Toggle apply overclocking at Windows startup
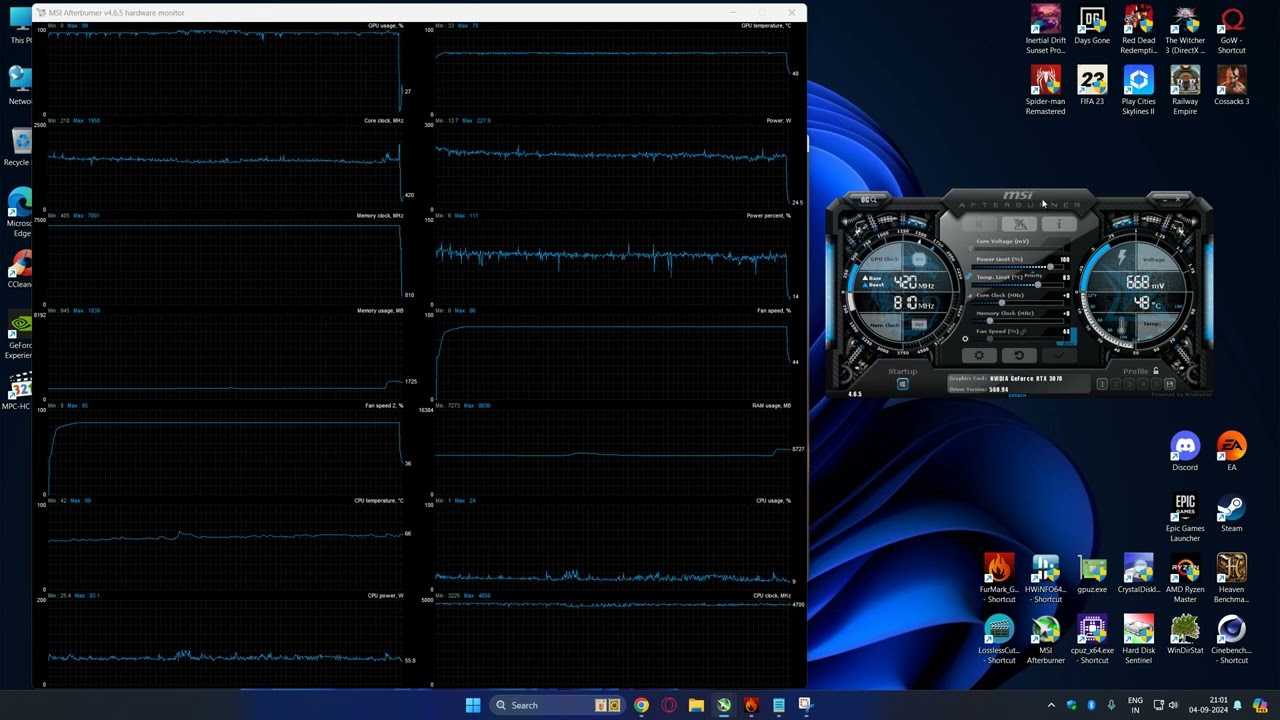This screenshot has width=1280, height=720. pyautogui.click(x=902, y=384)
